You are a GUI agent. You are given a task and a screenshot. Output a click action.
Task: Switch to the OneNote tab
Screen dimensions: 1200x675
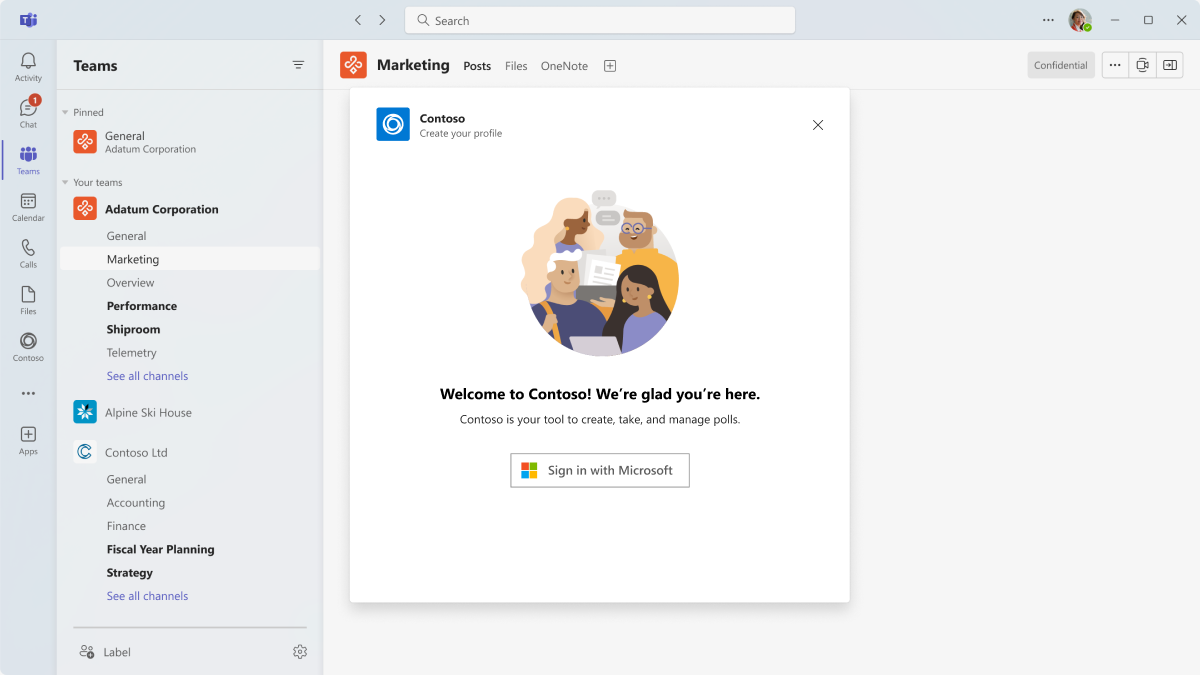click(564, 66)
